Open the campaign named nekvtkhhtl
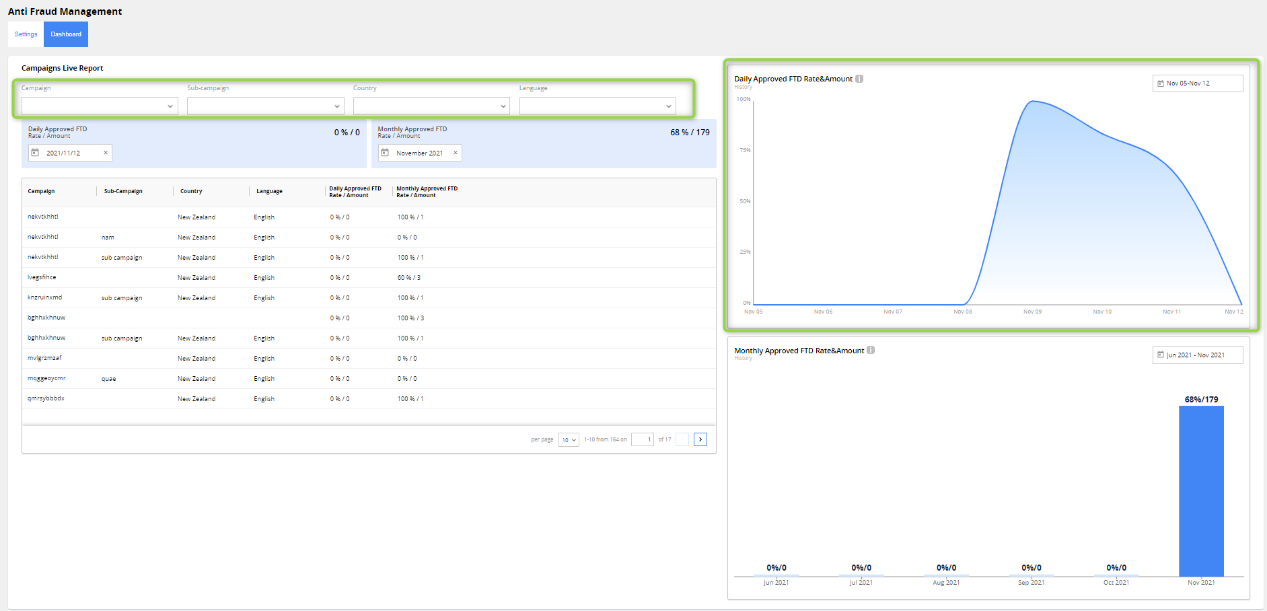The width and height of the screenshot is (1267, 611). pyautogui.click(x=41, y=217)
